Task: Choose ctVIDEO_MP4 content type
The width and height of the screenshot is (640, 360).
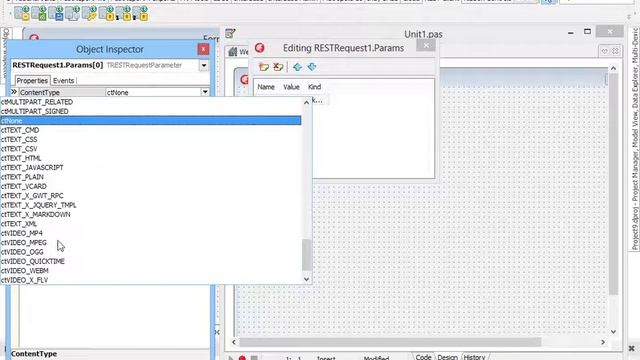Action: pyautogui.click(x=151, y=233)
